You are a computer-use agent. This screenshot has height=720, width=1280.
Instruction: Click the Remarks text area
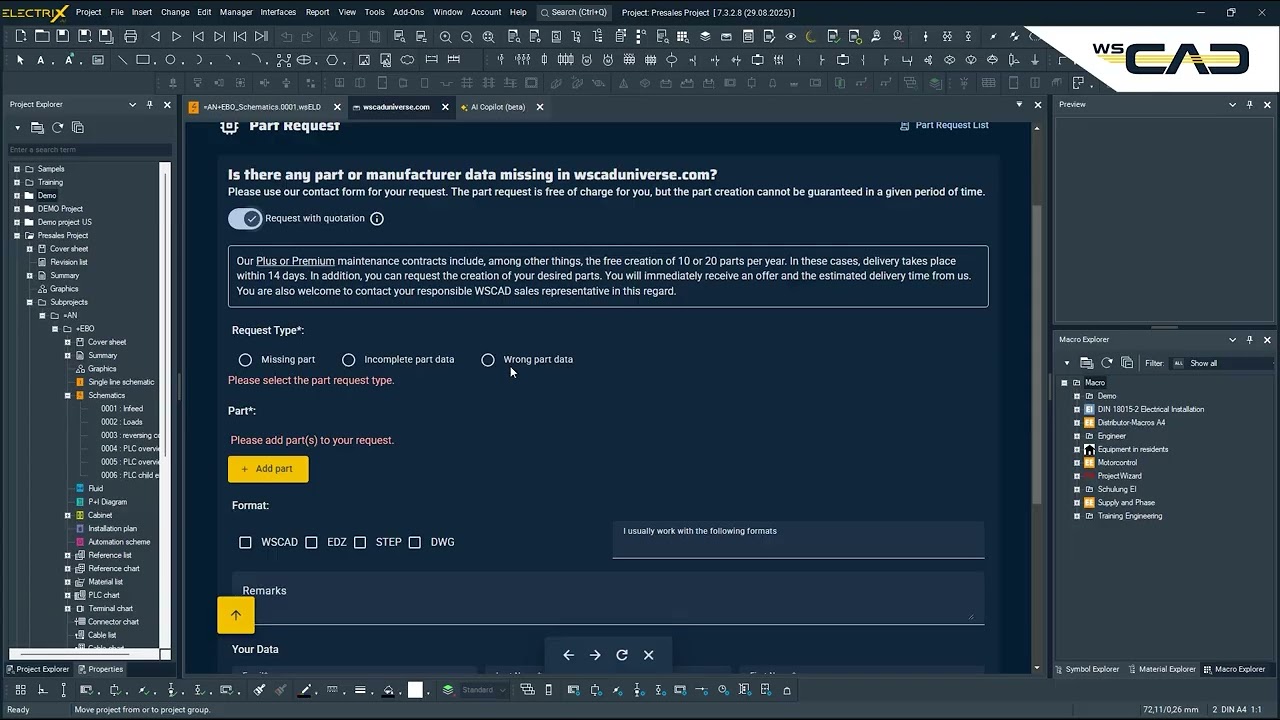608,598
